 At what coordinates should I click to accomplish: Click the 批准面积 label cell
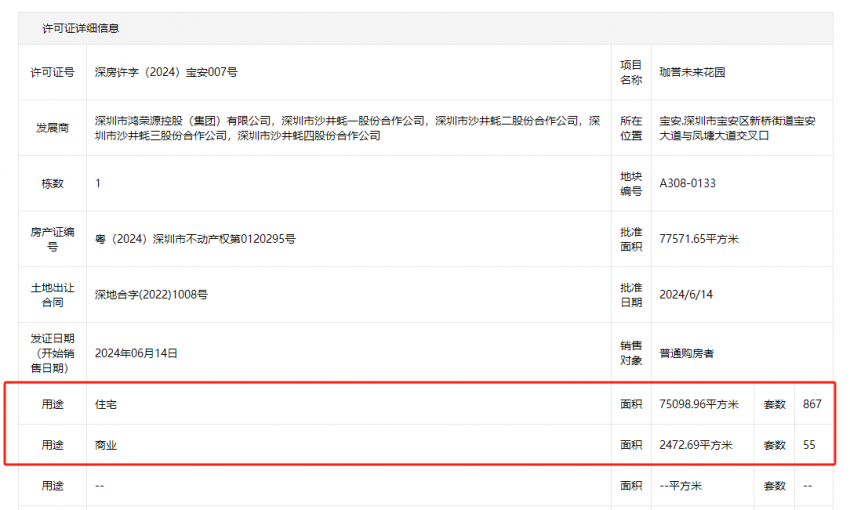pos(631,239)
